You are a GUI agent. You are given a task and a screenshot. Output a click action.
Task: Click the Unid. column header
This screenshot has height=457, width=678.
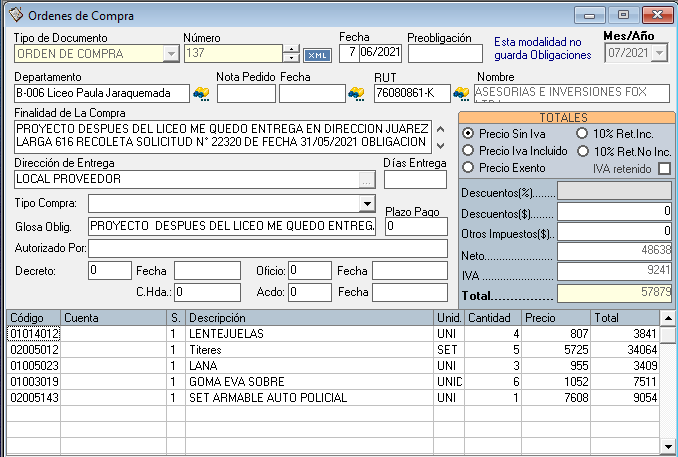(x=449, y=318)
